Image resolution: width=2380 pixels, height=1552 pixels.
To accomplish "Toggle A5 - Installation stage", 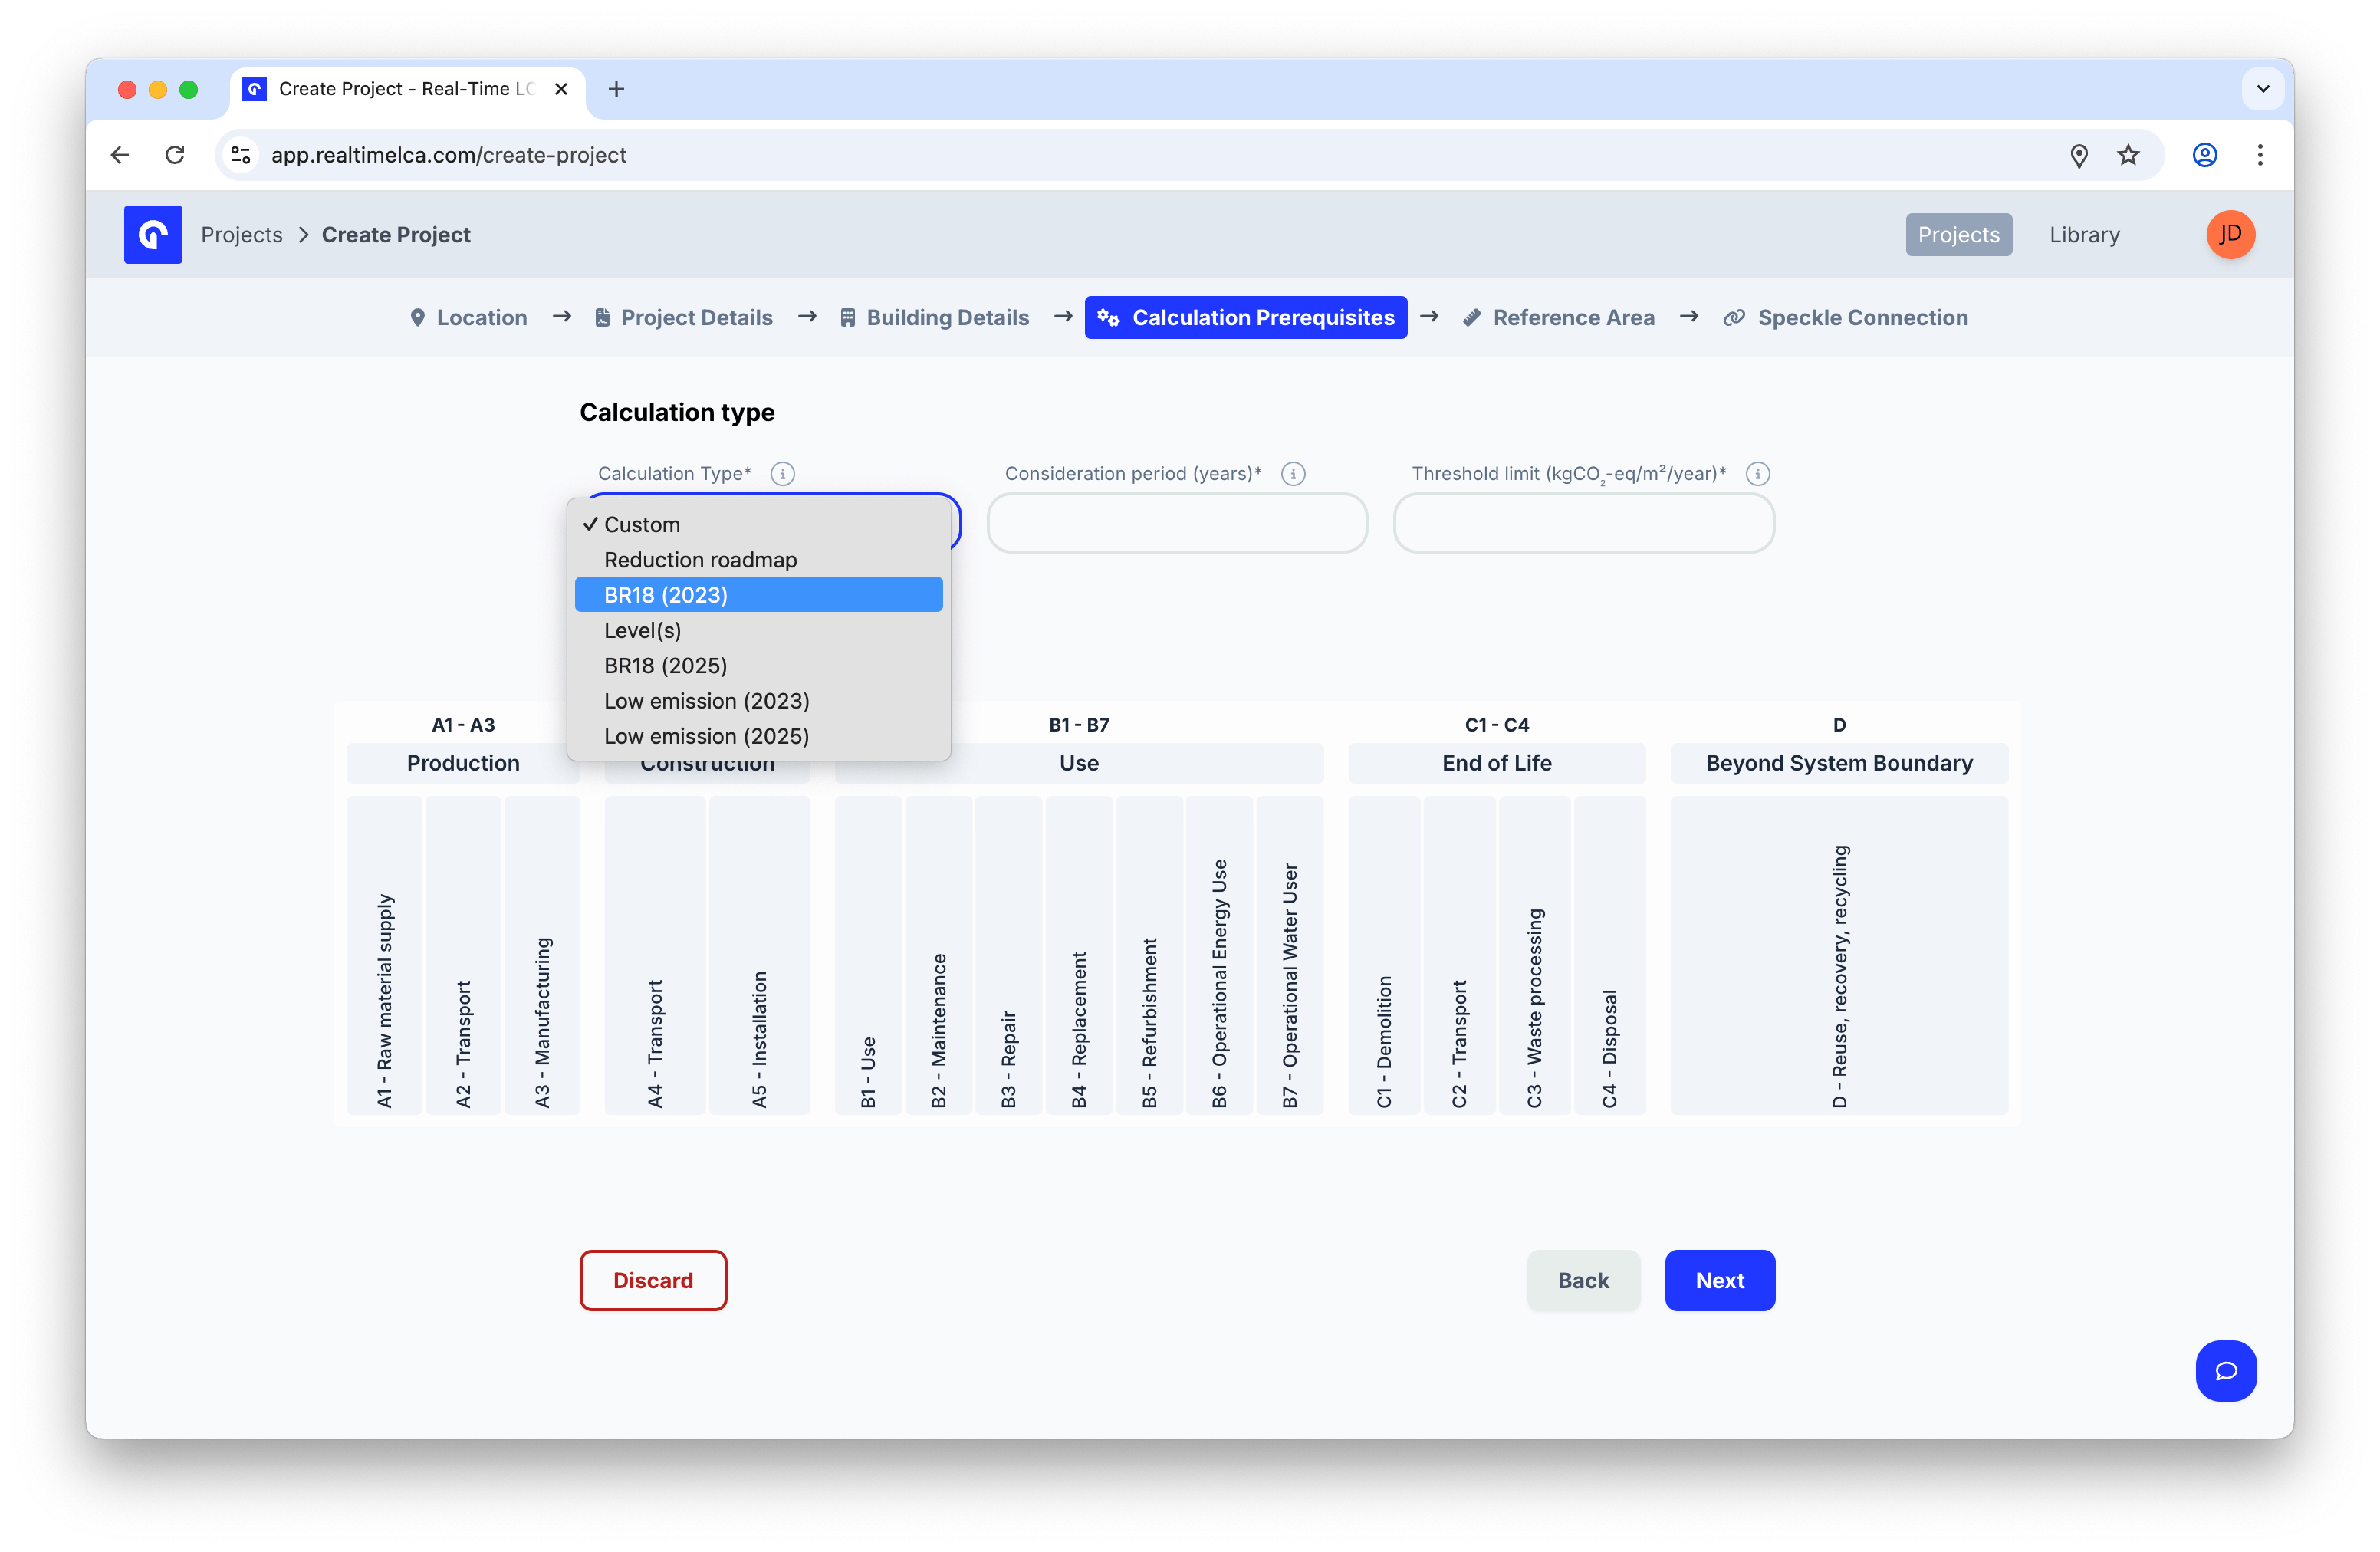I will pyautogui.click(x=759, y=955).
